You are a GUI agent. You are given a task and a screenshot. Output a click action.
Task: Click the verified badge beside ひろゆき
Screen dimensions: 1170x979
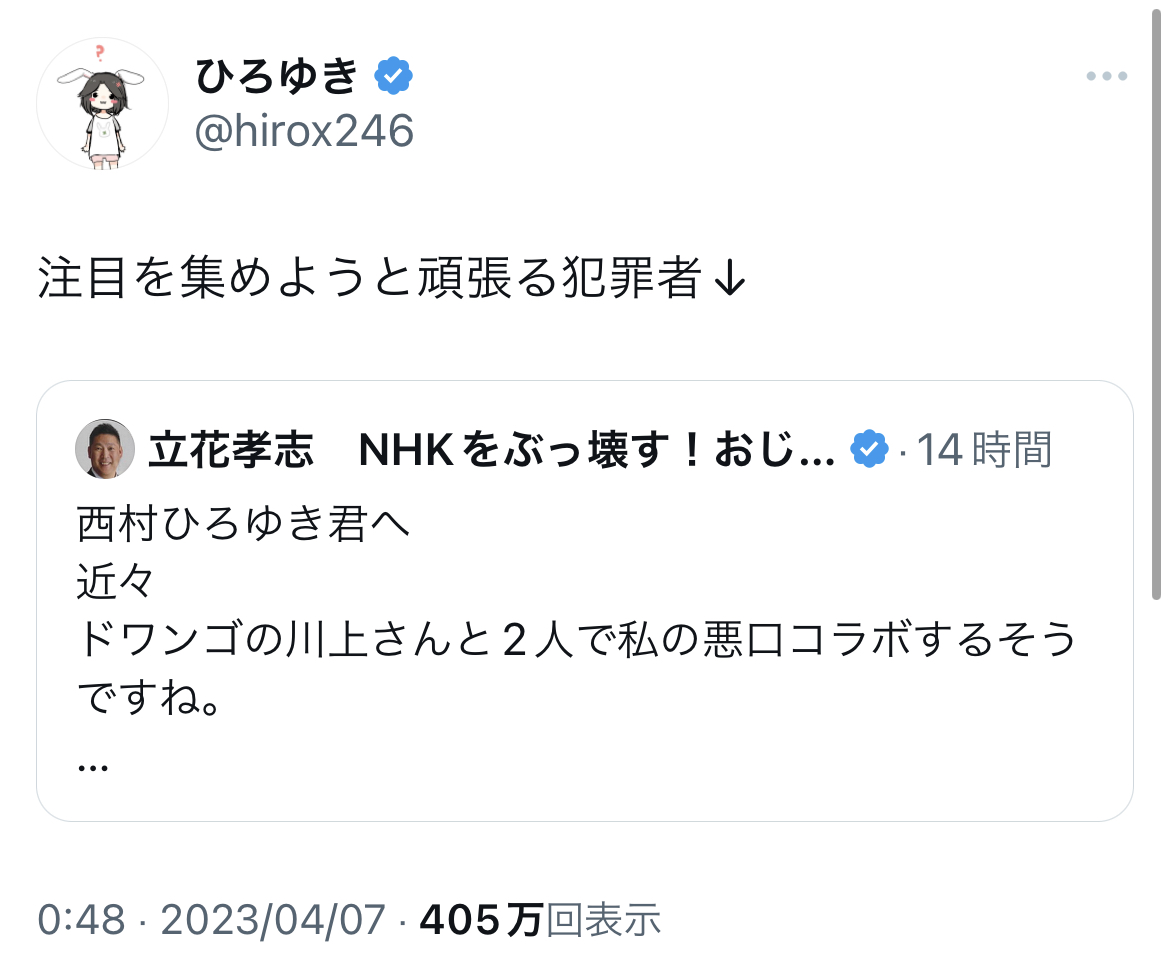tap(393, 75)
